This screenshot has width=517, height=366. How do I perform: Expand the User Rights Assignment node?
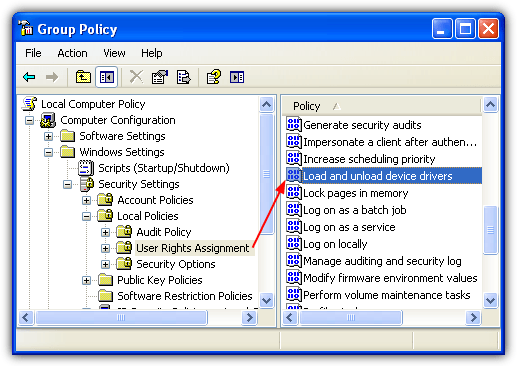pos(105,248)
